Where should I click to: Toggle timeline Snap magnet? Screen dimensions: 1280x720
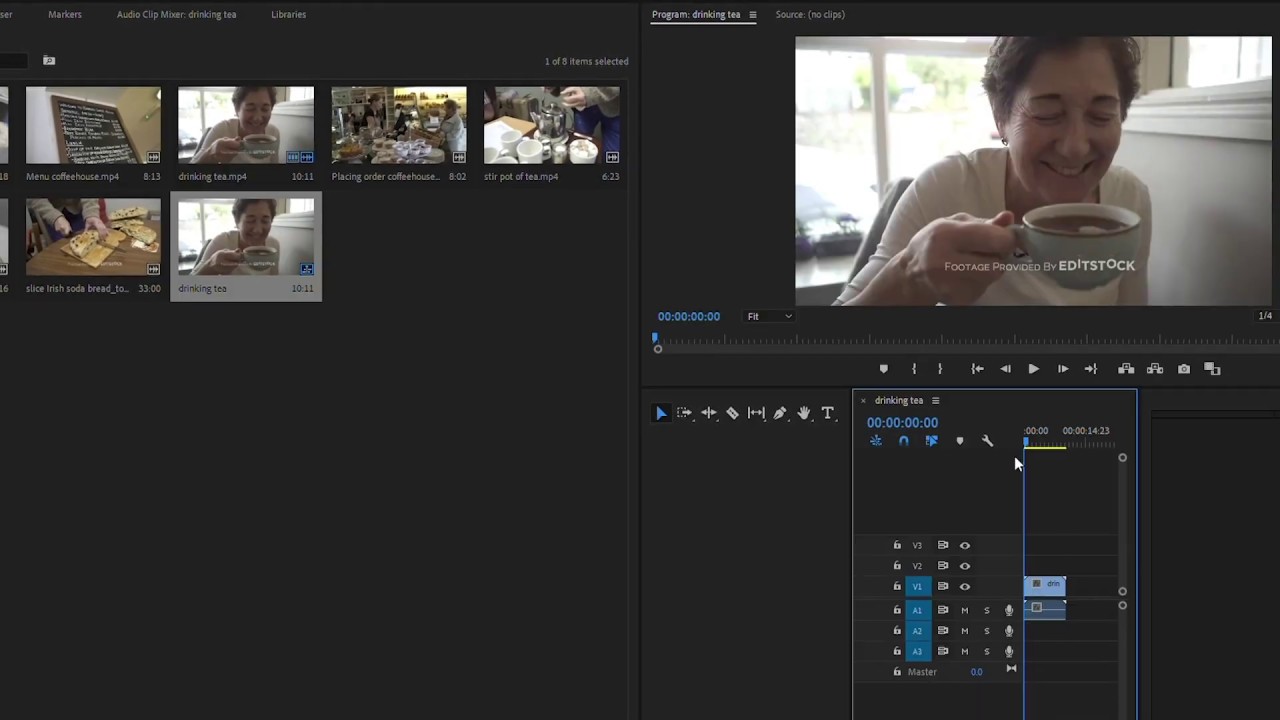904,441
